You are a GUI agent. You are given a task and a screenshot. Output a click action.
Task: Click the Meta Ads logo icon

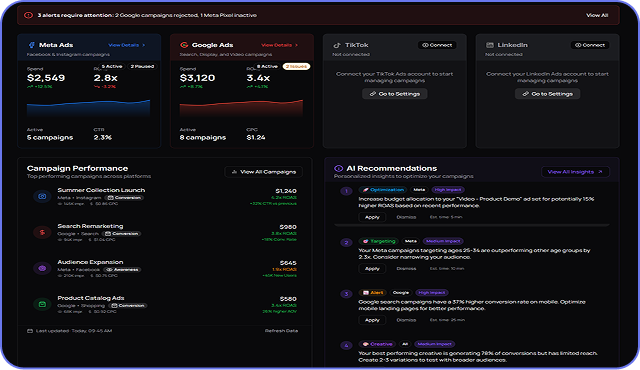click(x=31, y=45)
